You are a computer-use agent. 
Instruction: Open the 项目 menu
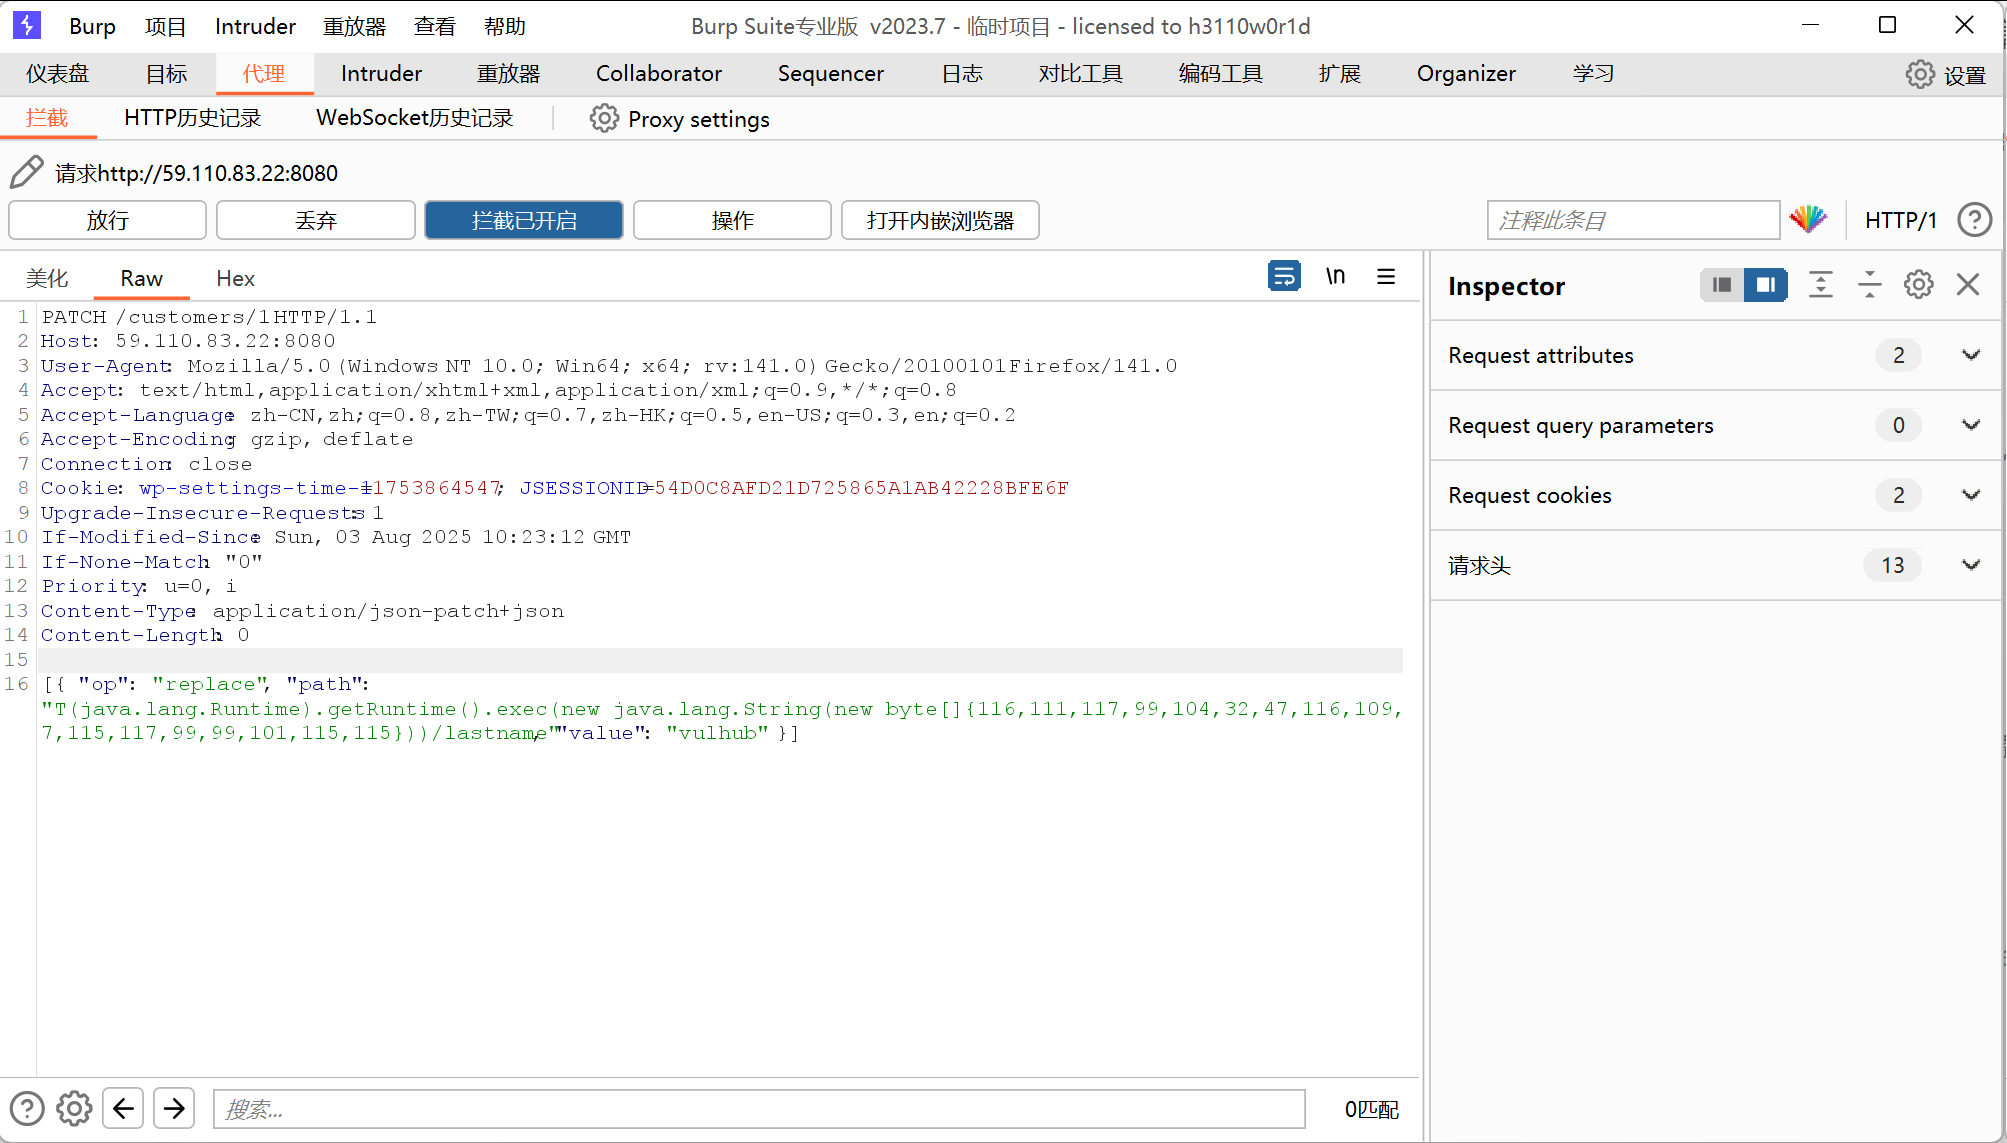(x=165, y=26)
